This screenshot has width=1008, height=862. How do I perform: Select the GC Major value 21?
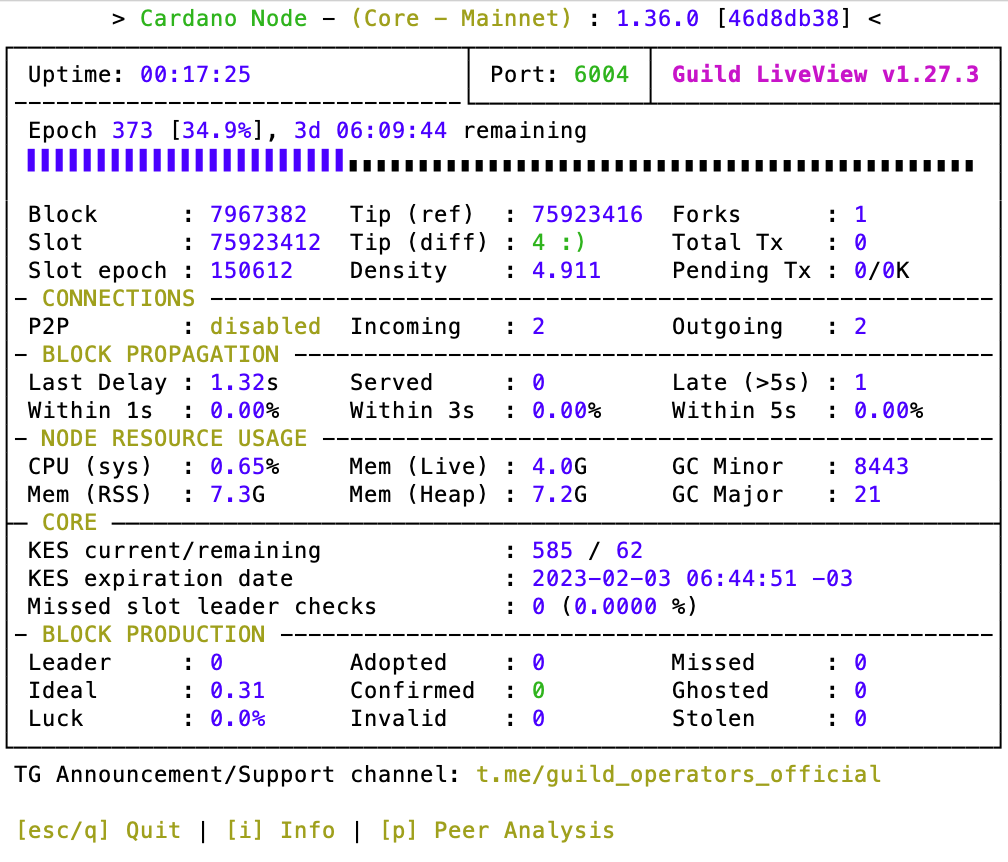pos(868,494)
